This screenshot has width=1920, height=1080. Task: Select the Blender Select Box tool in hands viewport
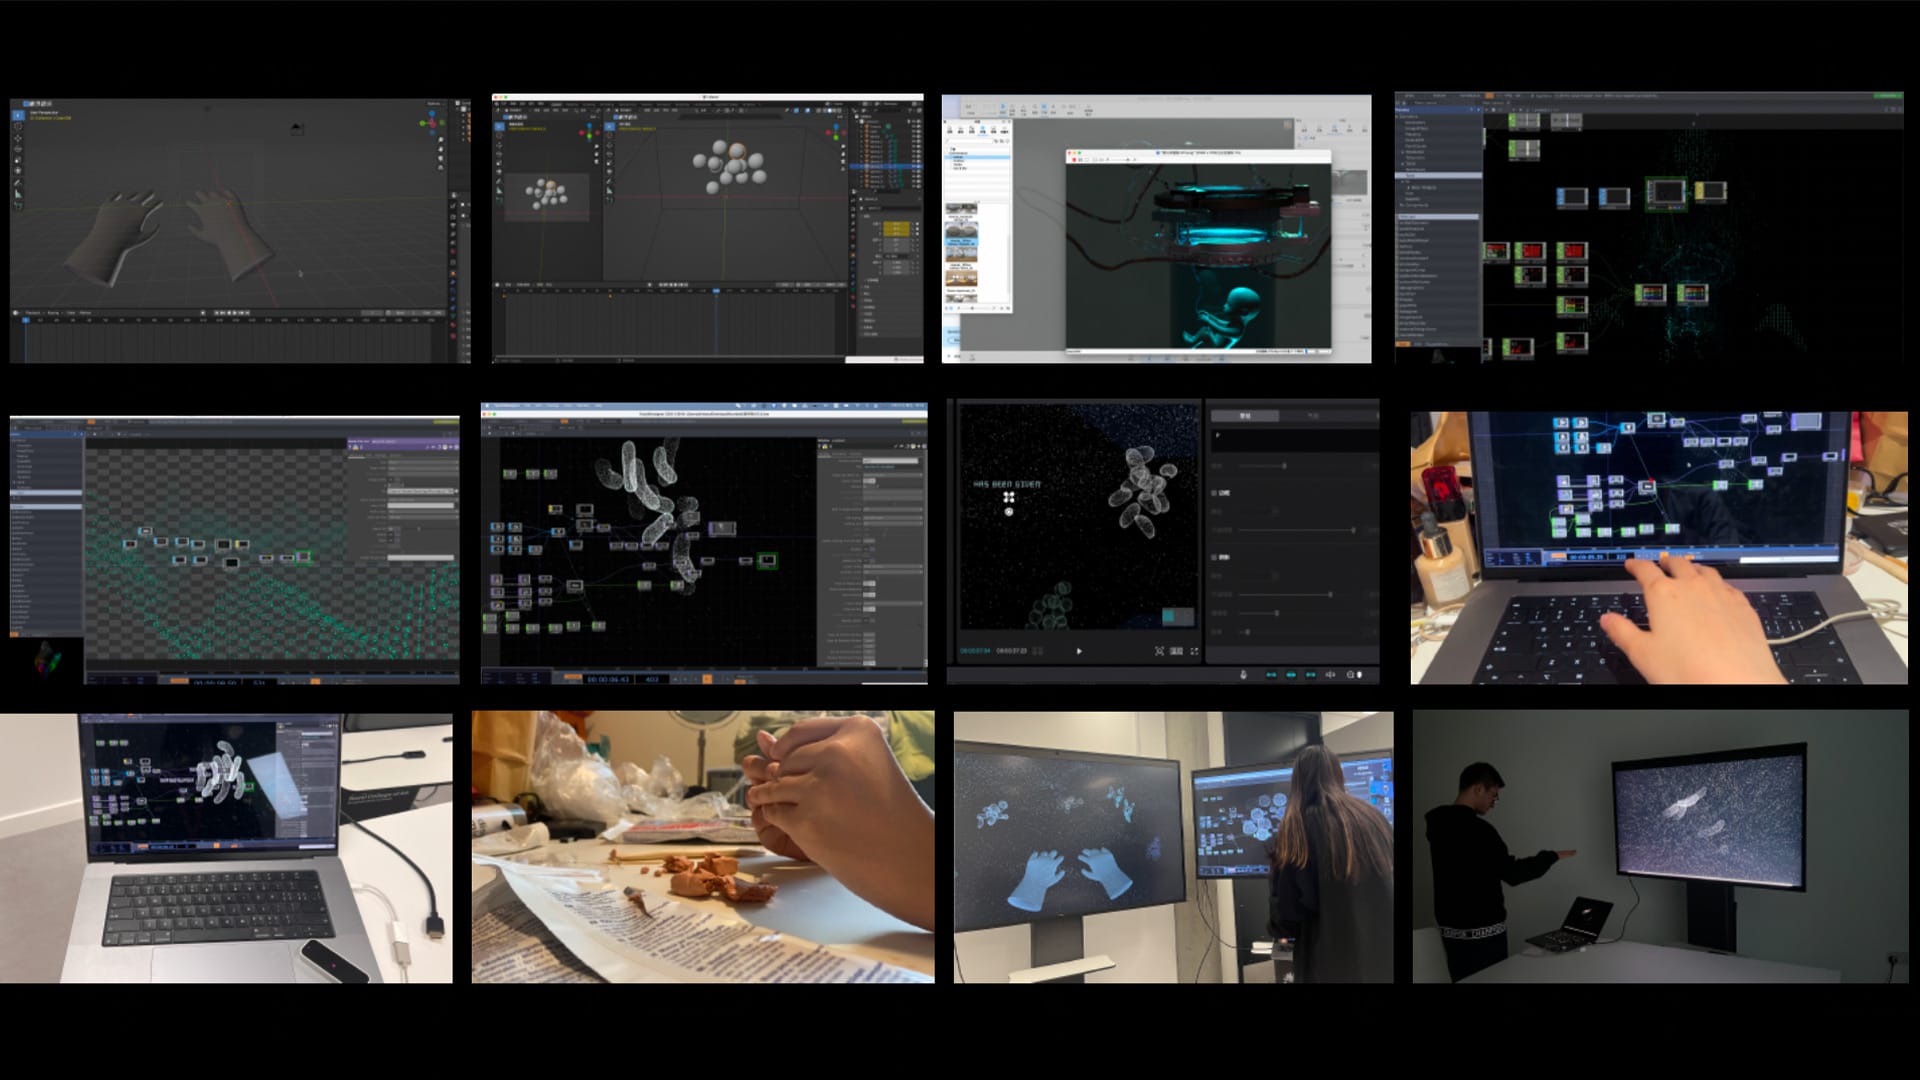(18, 115)
